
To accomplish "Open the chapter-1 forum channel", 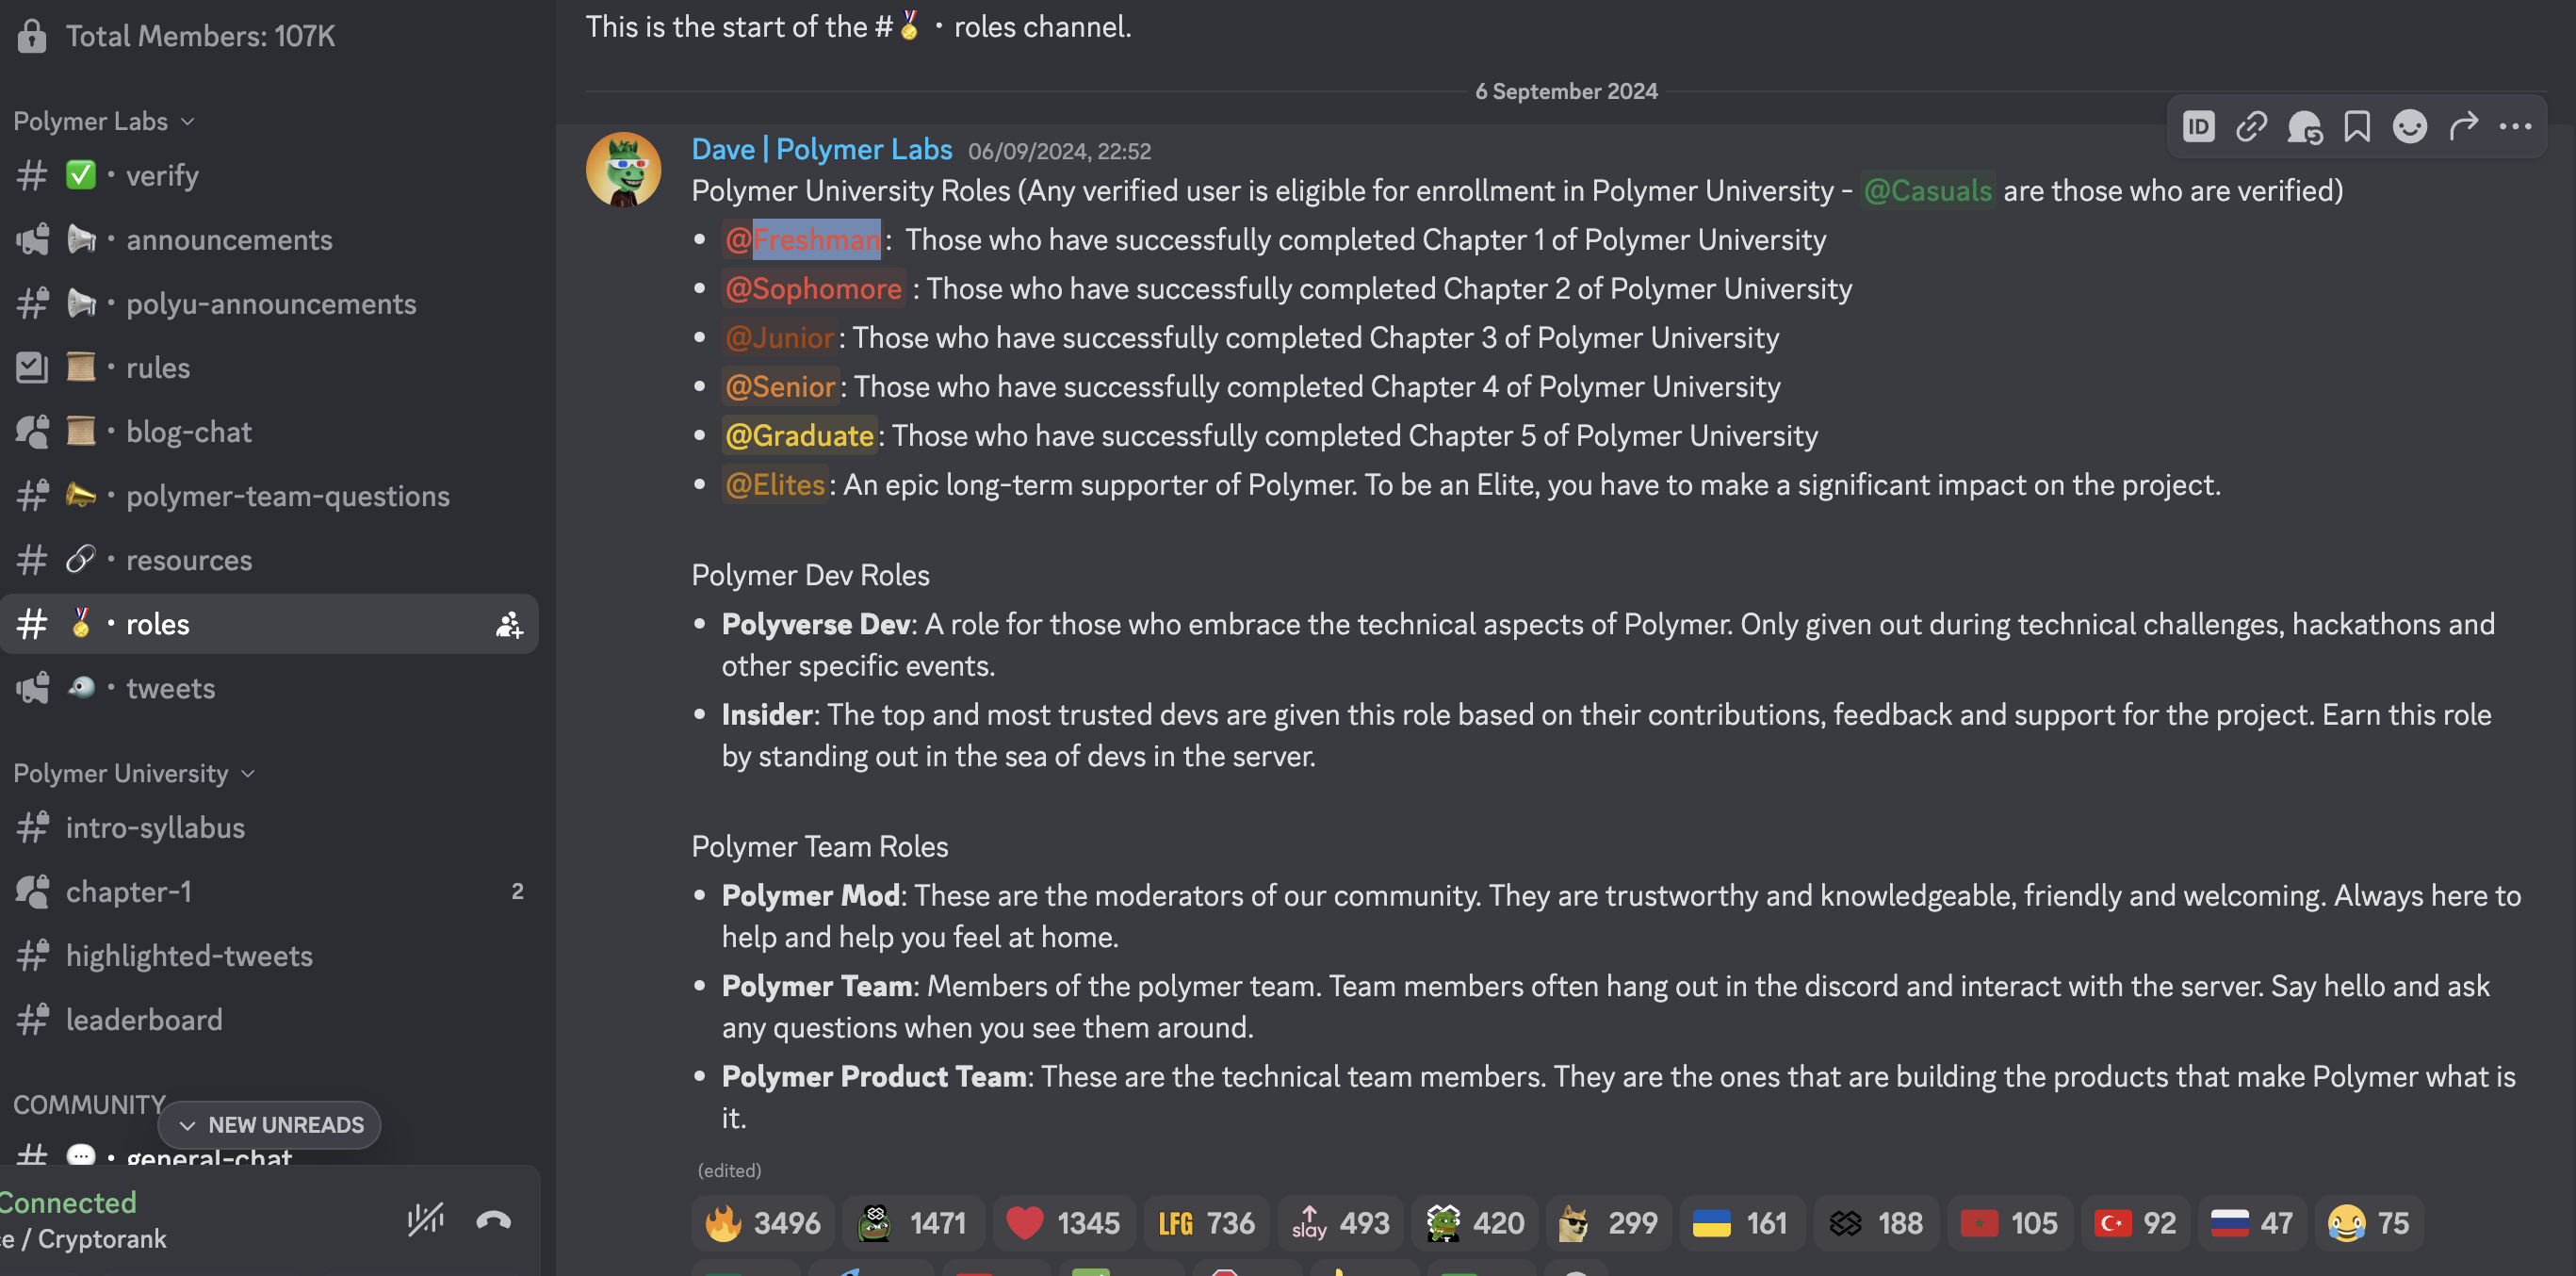I will [269, 892].
